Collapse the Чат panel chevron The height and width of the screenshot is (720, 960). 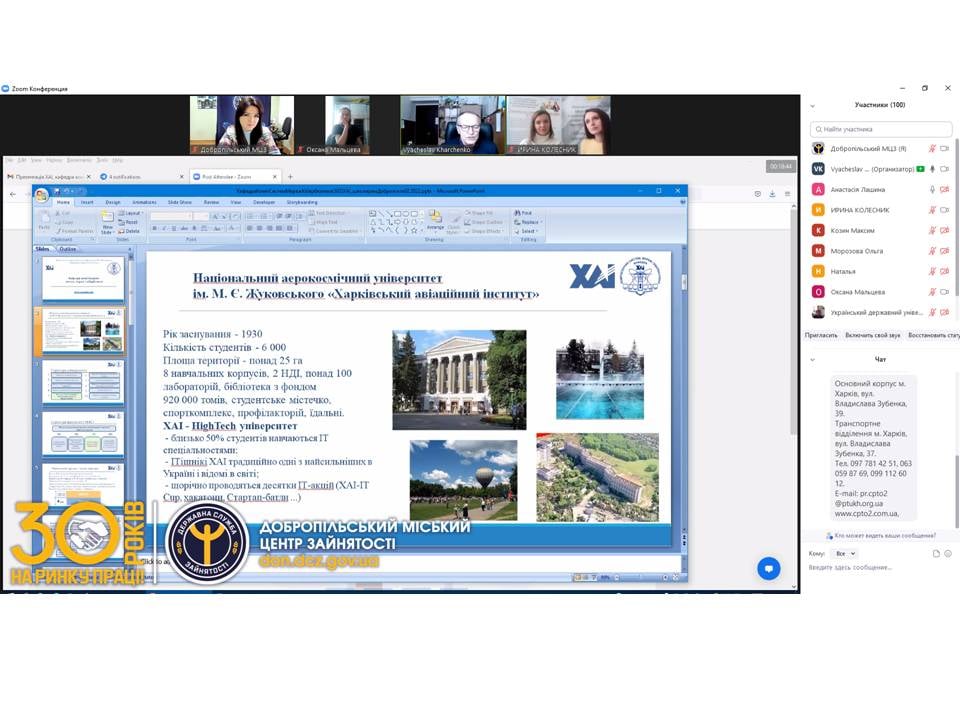click(x=812, y=360)
